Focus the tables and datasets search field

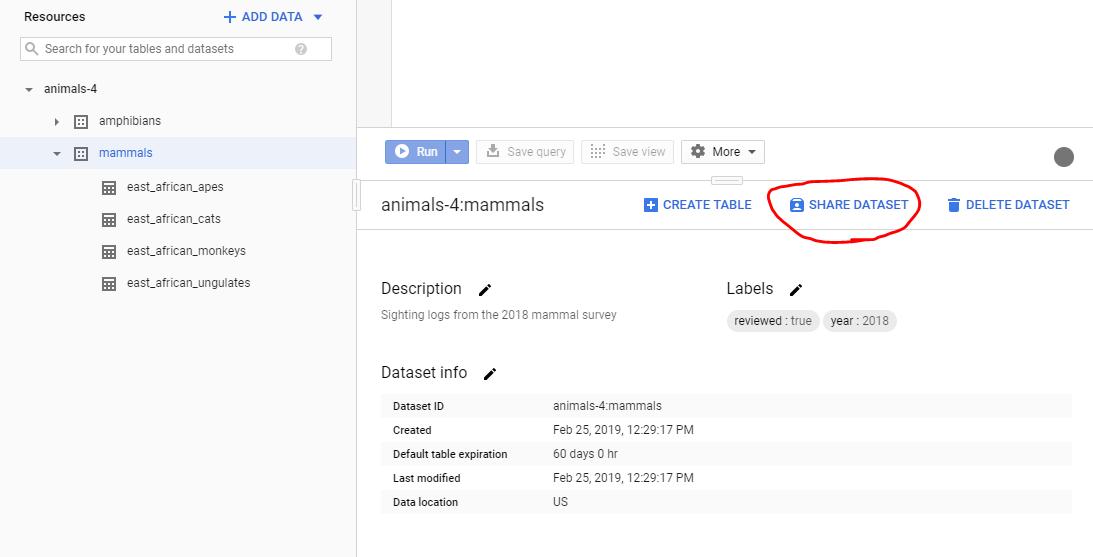click(x=176, y=49)
